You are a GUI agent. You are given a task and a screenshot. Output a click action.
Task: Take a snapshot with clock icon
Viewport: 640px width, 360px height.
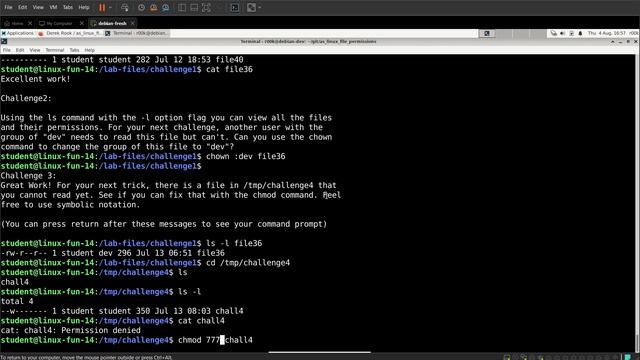tap(141, 7)
